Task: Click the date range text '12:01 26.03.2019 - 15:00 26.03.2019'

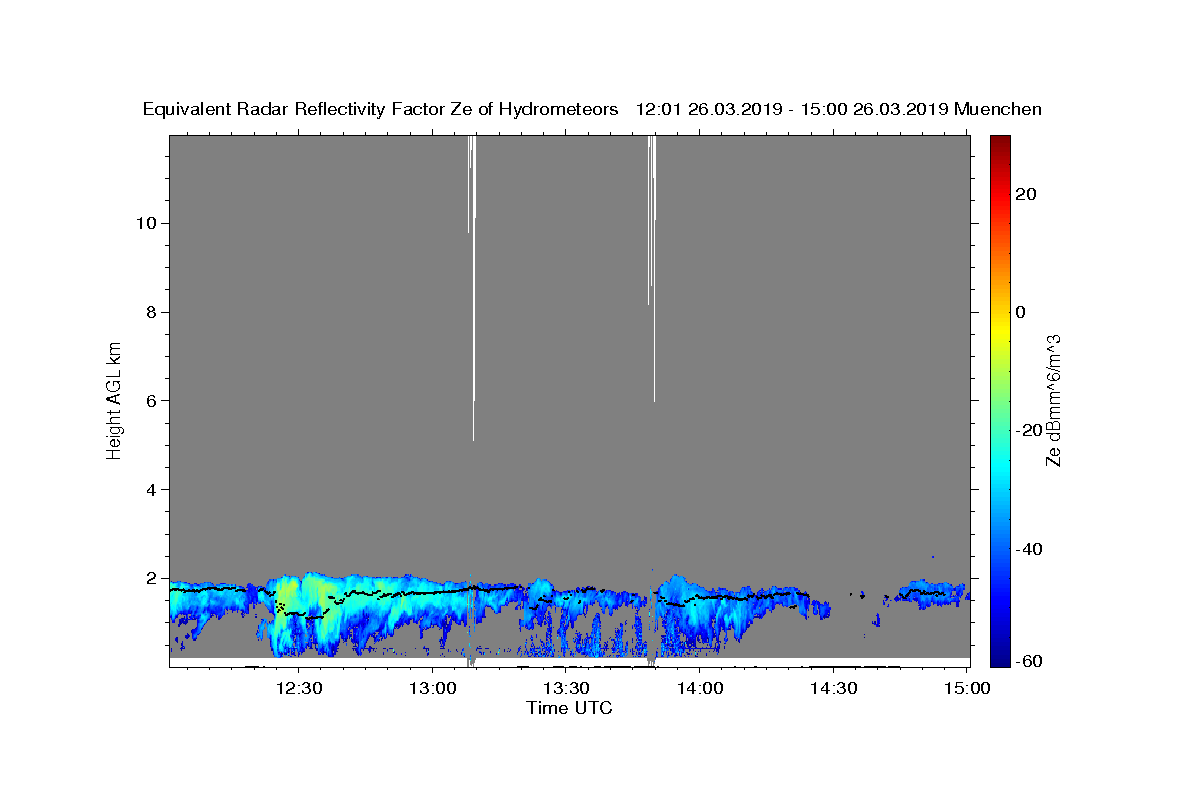Action: coord(793,109)
